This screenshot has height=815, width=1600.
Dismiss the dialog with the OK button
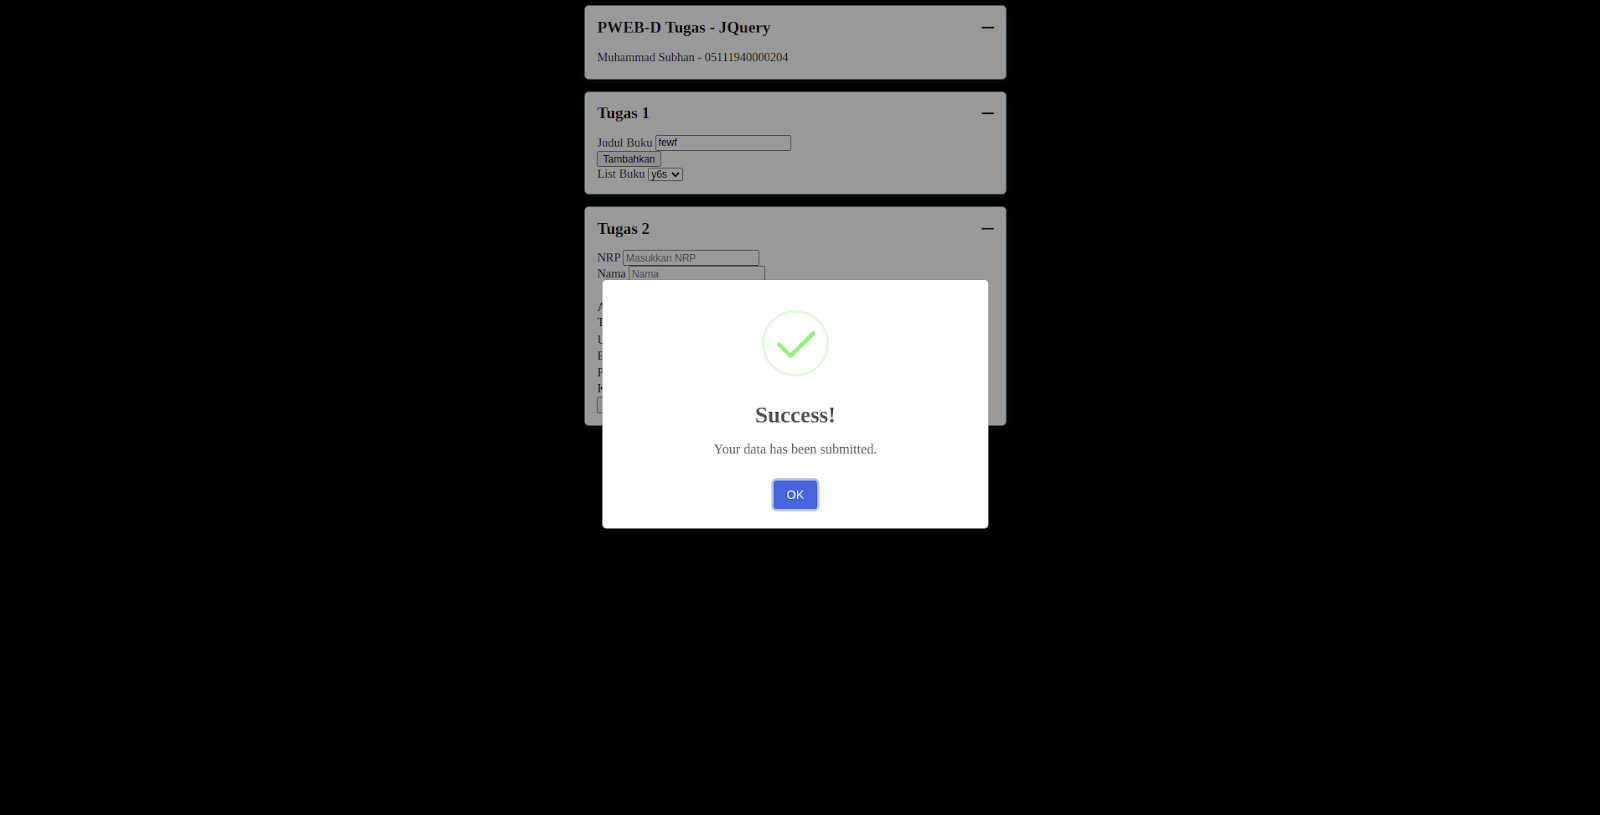(x=795, y=494)
